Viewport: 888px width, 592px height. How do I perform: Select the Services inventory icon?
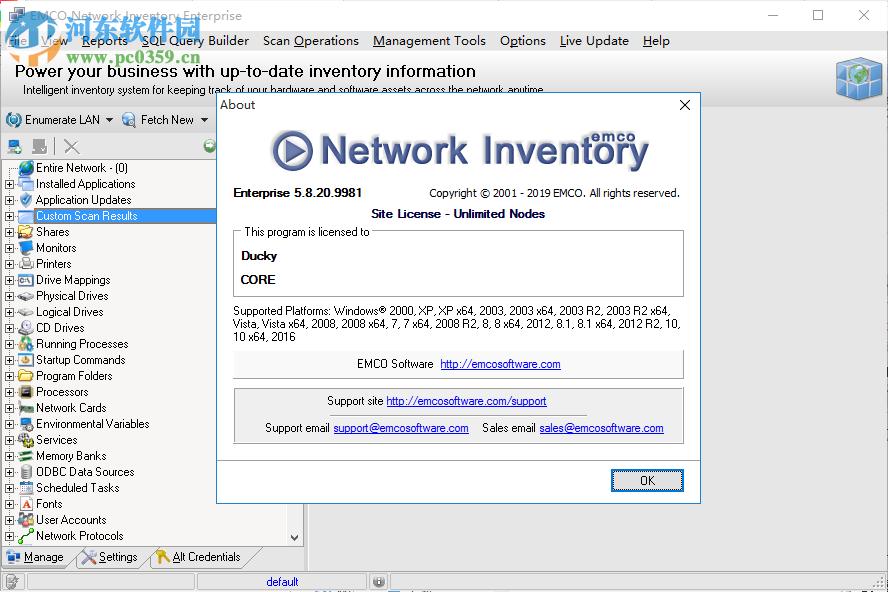click(26, 439)
